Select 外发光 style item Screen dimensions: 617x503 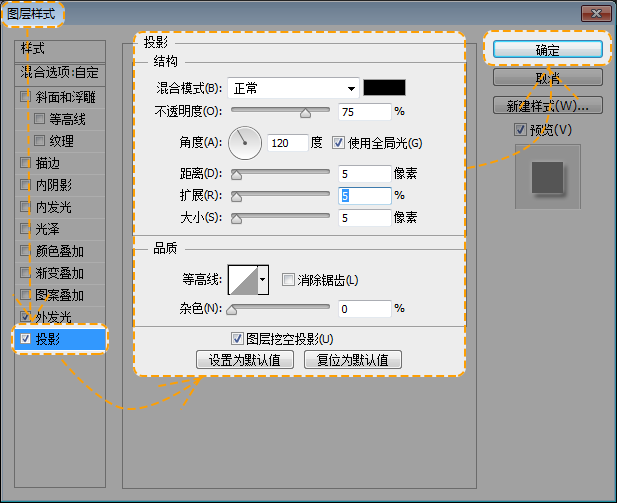click(53, 317)
